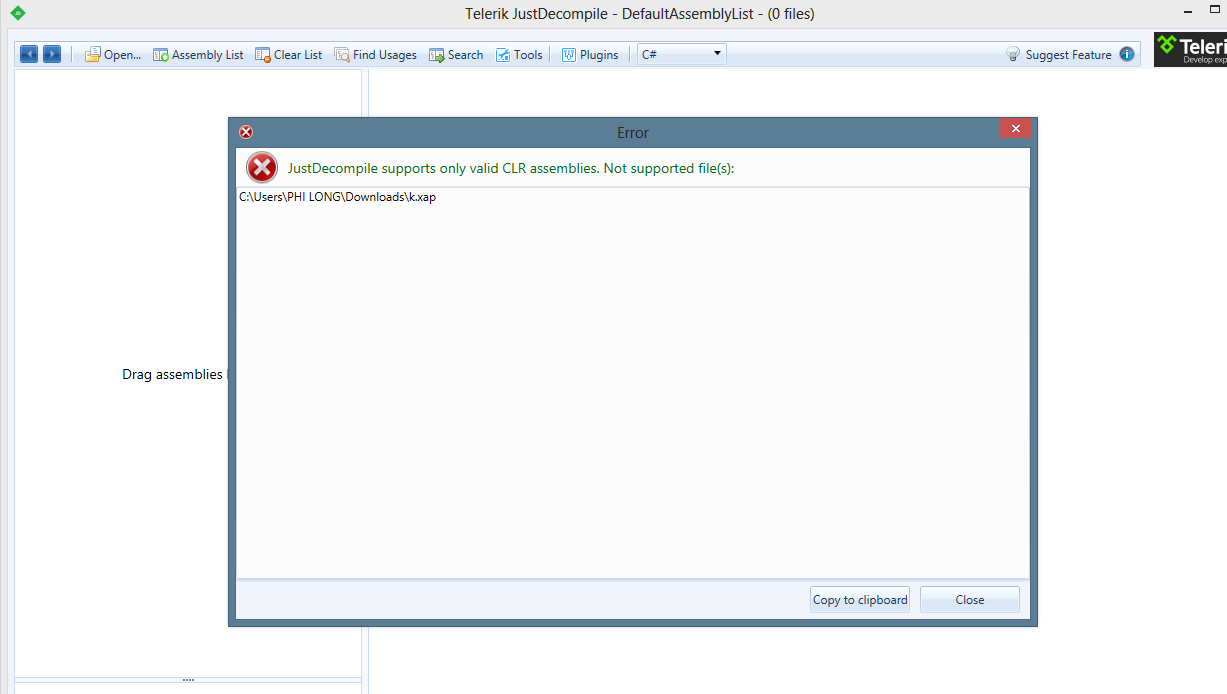
Task: Click the forward navigation arrow icon
Action: point(52,54)
